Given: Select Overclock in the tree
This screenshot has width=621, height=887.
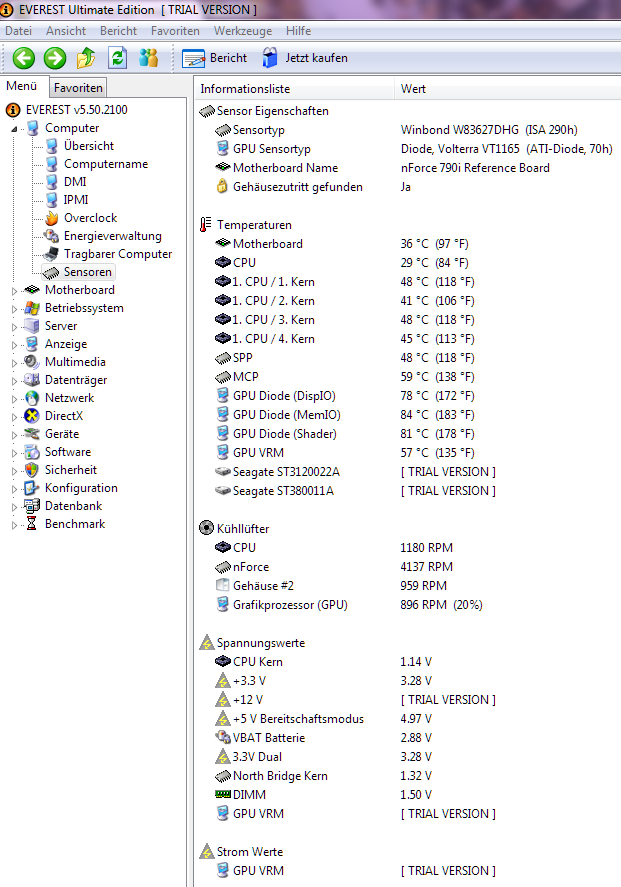Looking at the screenshot, I should tap(90, 218).
